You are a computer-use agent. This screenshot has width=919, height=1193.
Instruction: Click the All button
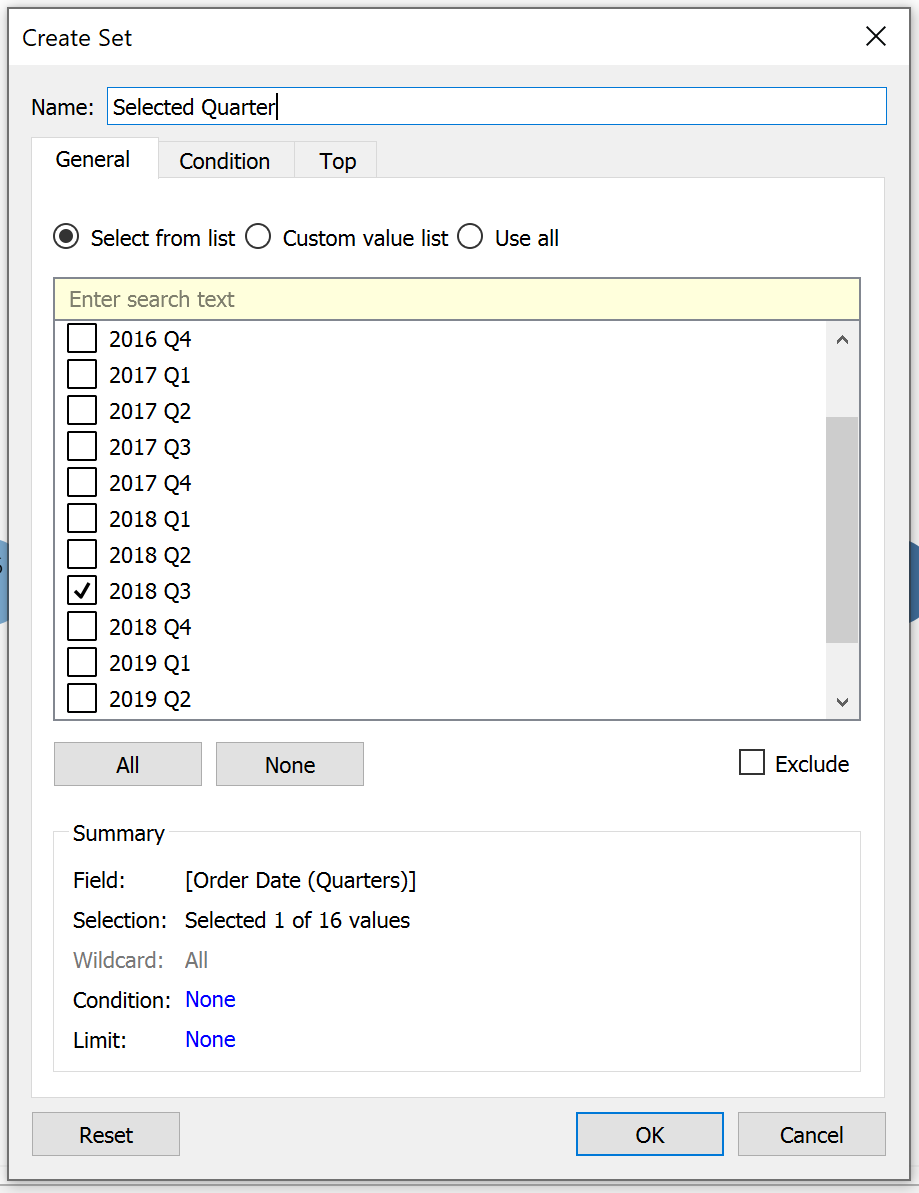[128, 764]
